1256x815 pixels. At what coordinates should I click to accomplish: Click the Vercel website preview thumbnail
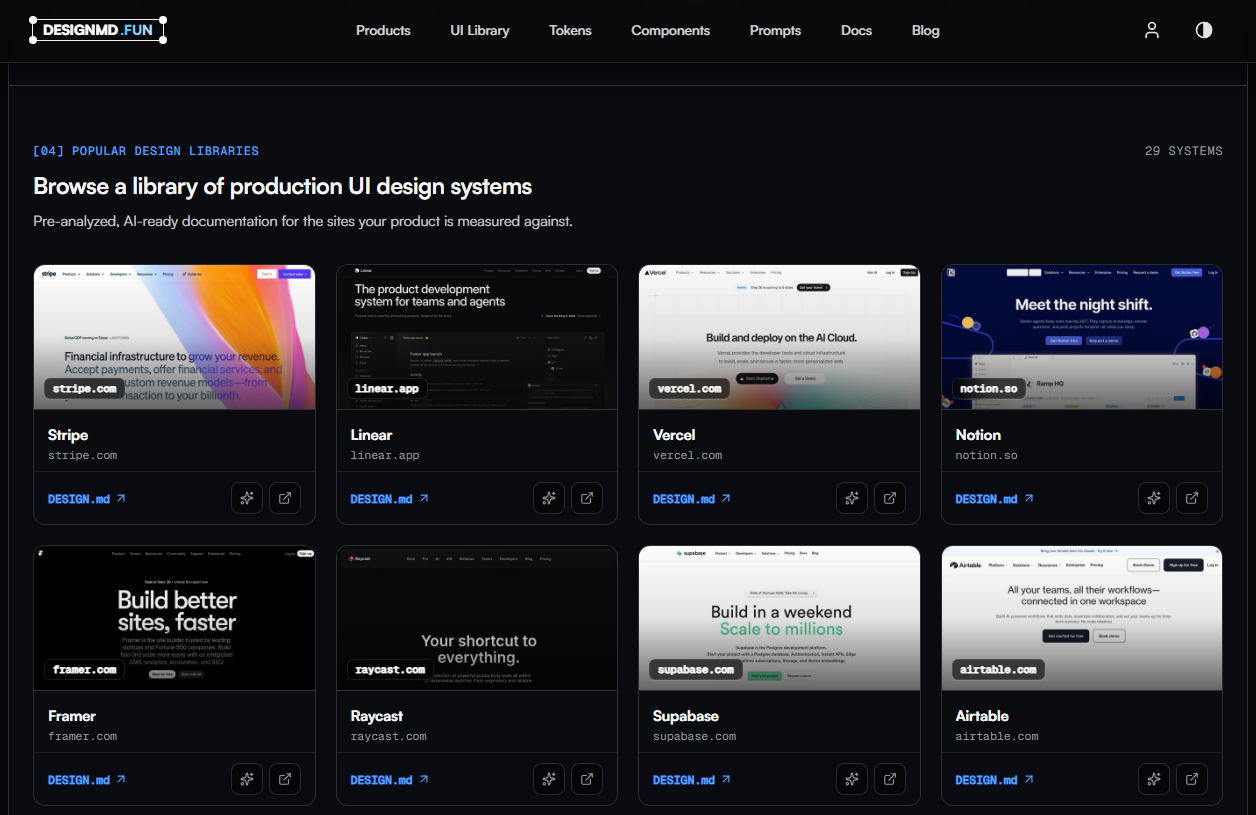pos(780,337)
